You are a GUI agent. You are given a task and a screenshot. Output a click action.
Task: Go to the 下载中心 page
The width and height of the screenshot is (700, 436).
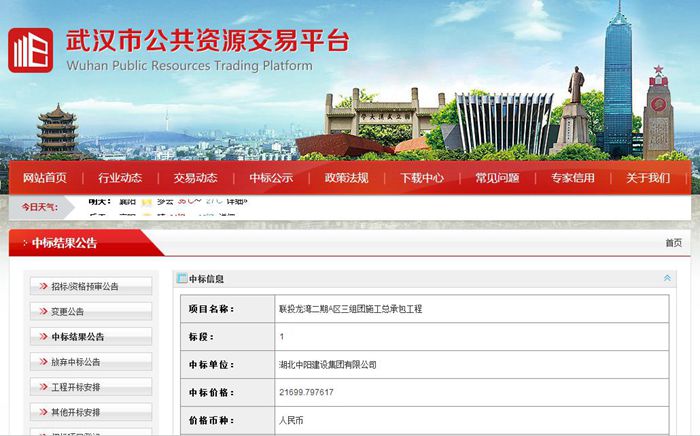coord(421,178)
